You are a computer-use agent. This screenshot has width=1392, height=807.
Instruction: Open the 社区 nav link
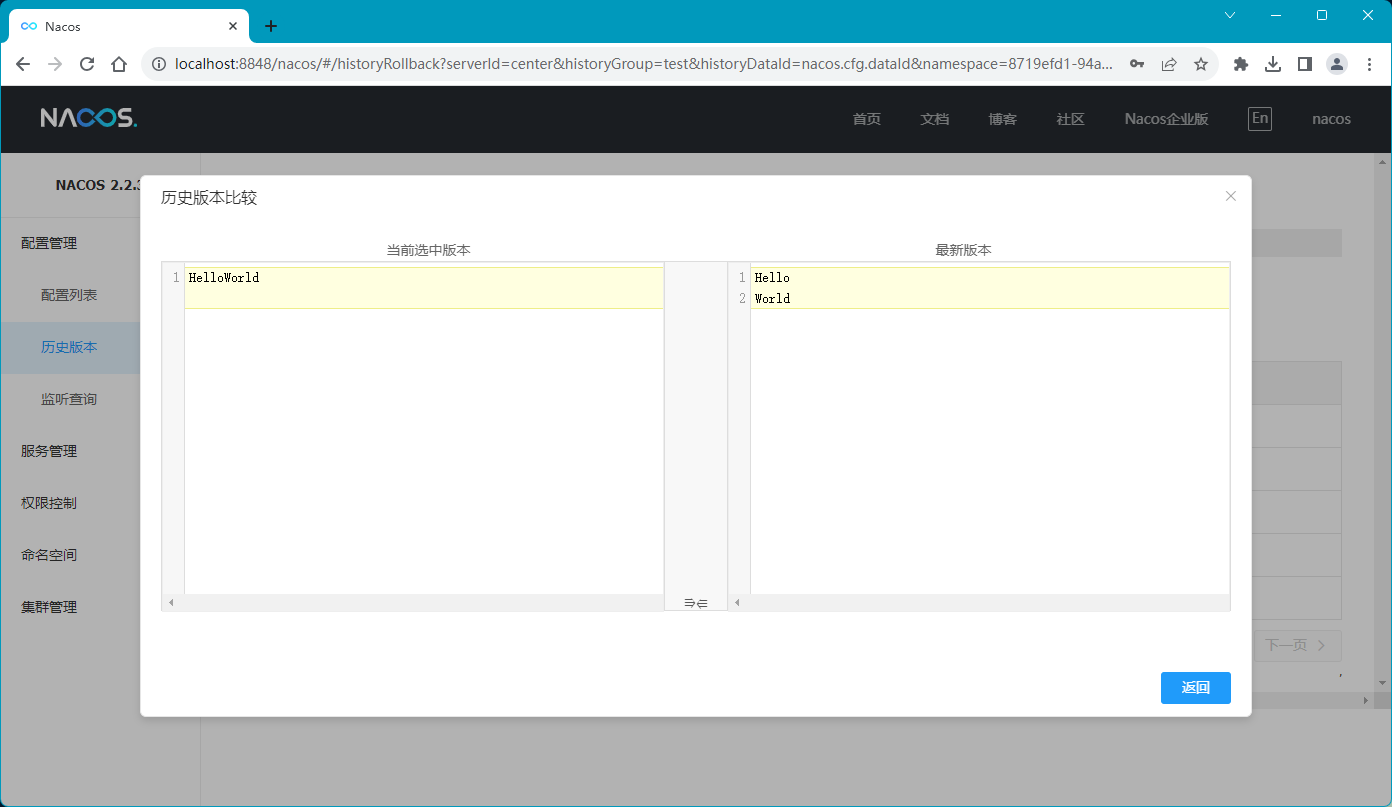(x=1070, y=119)
